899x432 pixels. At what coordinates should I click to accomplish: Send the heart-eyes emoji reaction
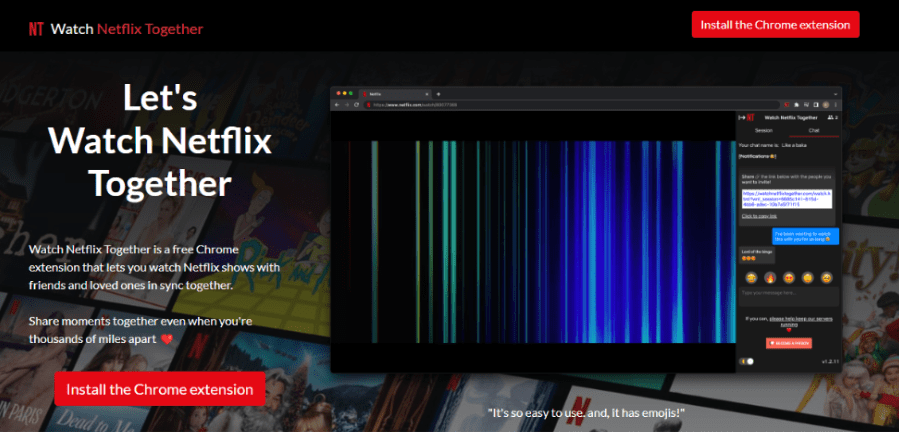(x=789, y=278)
